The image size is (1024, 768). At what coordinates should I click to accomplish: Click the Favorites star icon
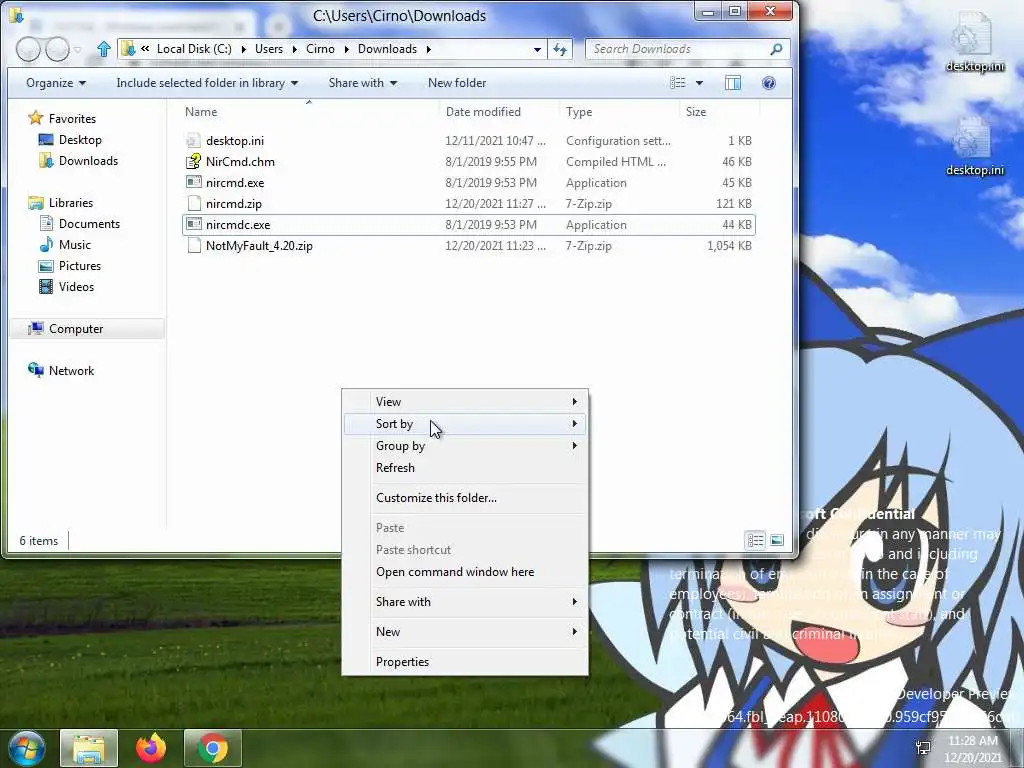pyautogui.click(x=35, y=118)
